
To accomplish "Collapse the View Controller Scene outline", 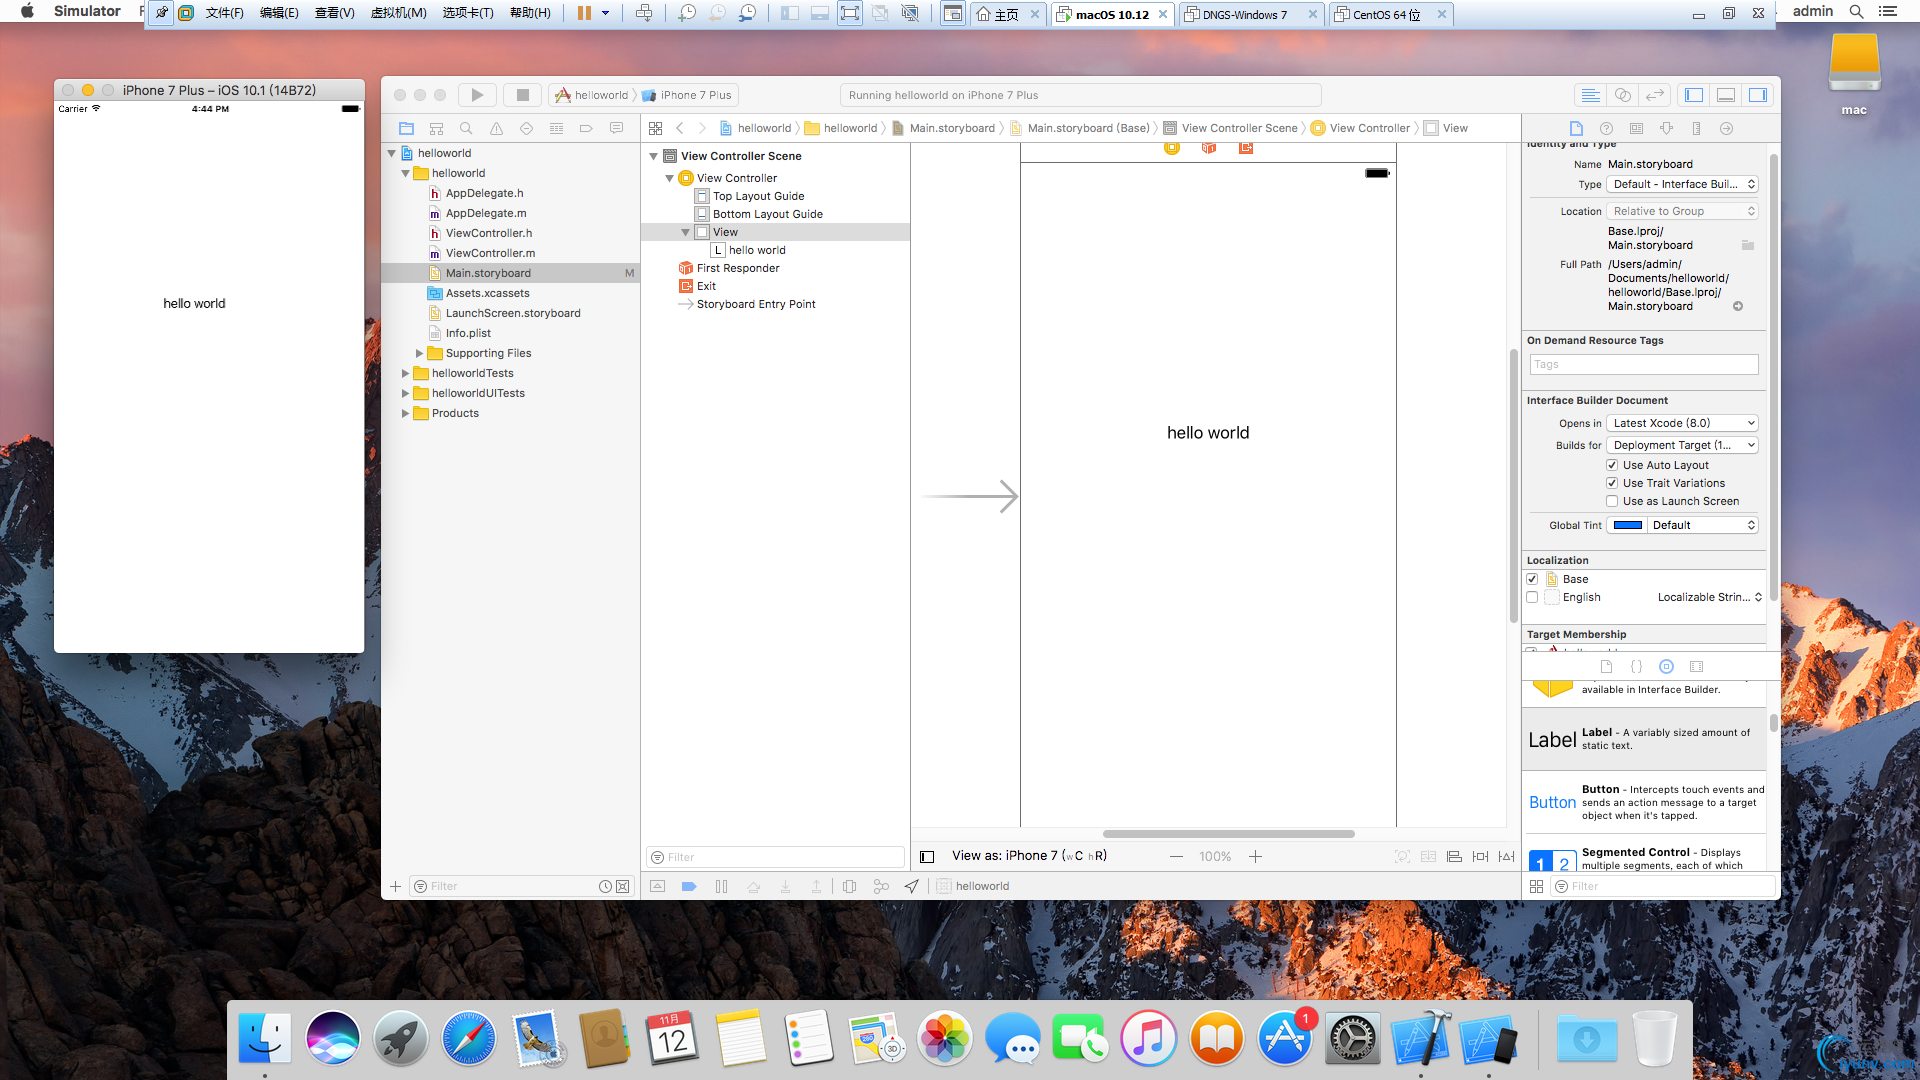I will pos(654,156).
